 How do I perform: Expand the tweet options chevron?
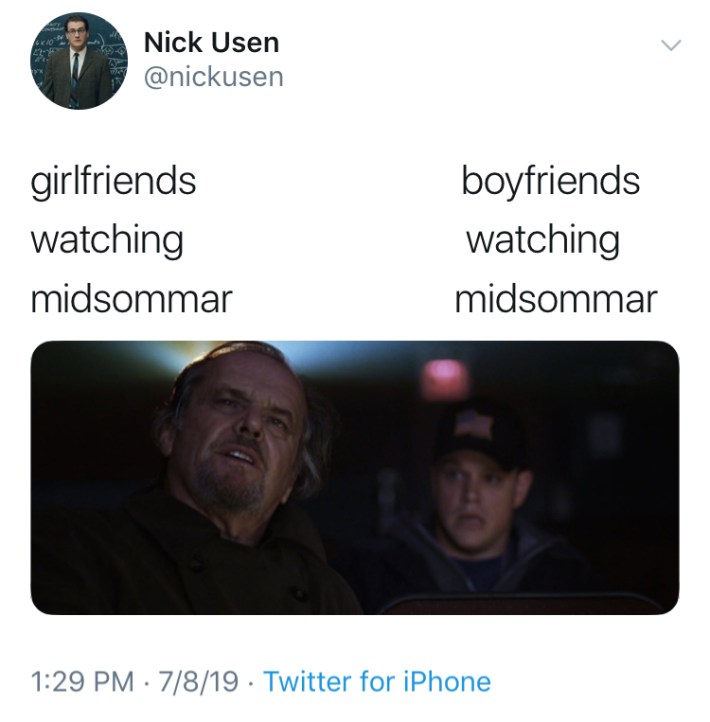pyautogui.click(x=670, y=45)
